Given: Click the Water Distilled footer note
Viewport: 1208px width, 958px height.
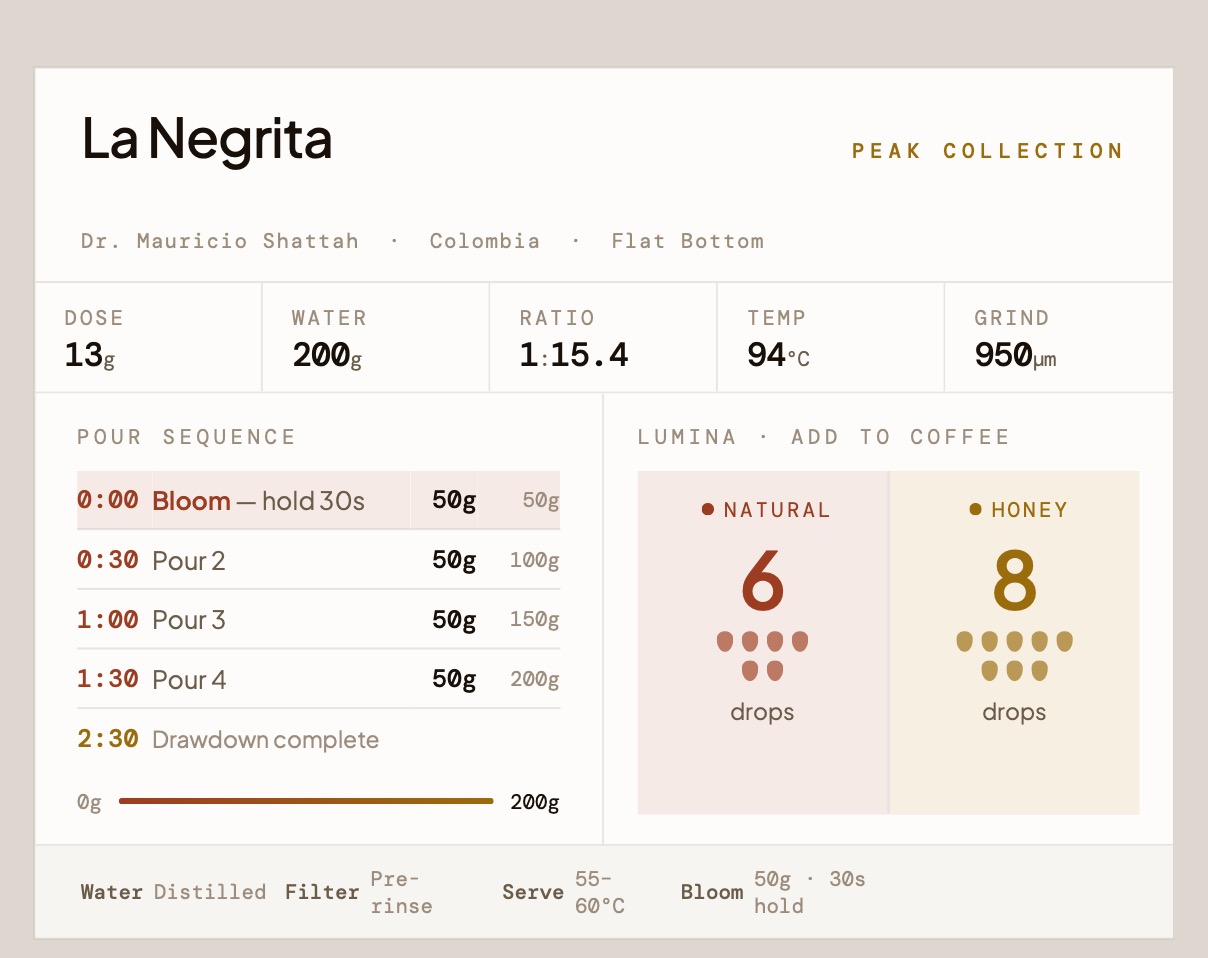Looking at the screenshot, I should [x=174, y=892].
